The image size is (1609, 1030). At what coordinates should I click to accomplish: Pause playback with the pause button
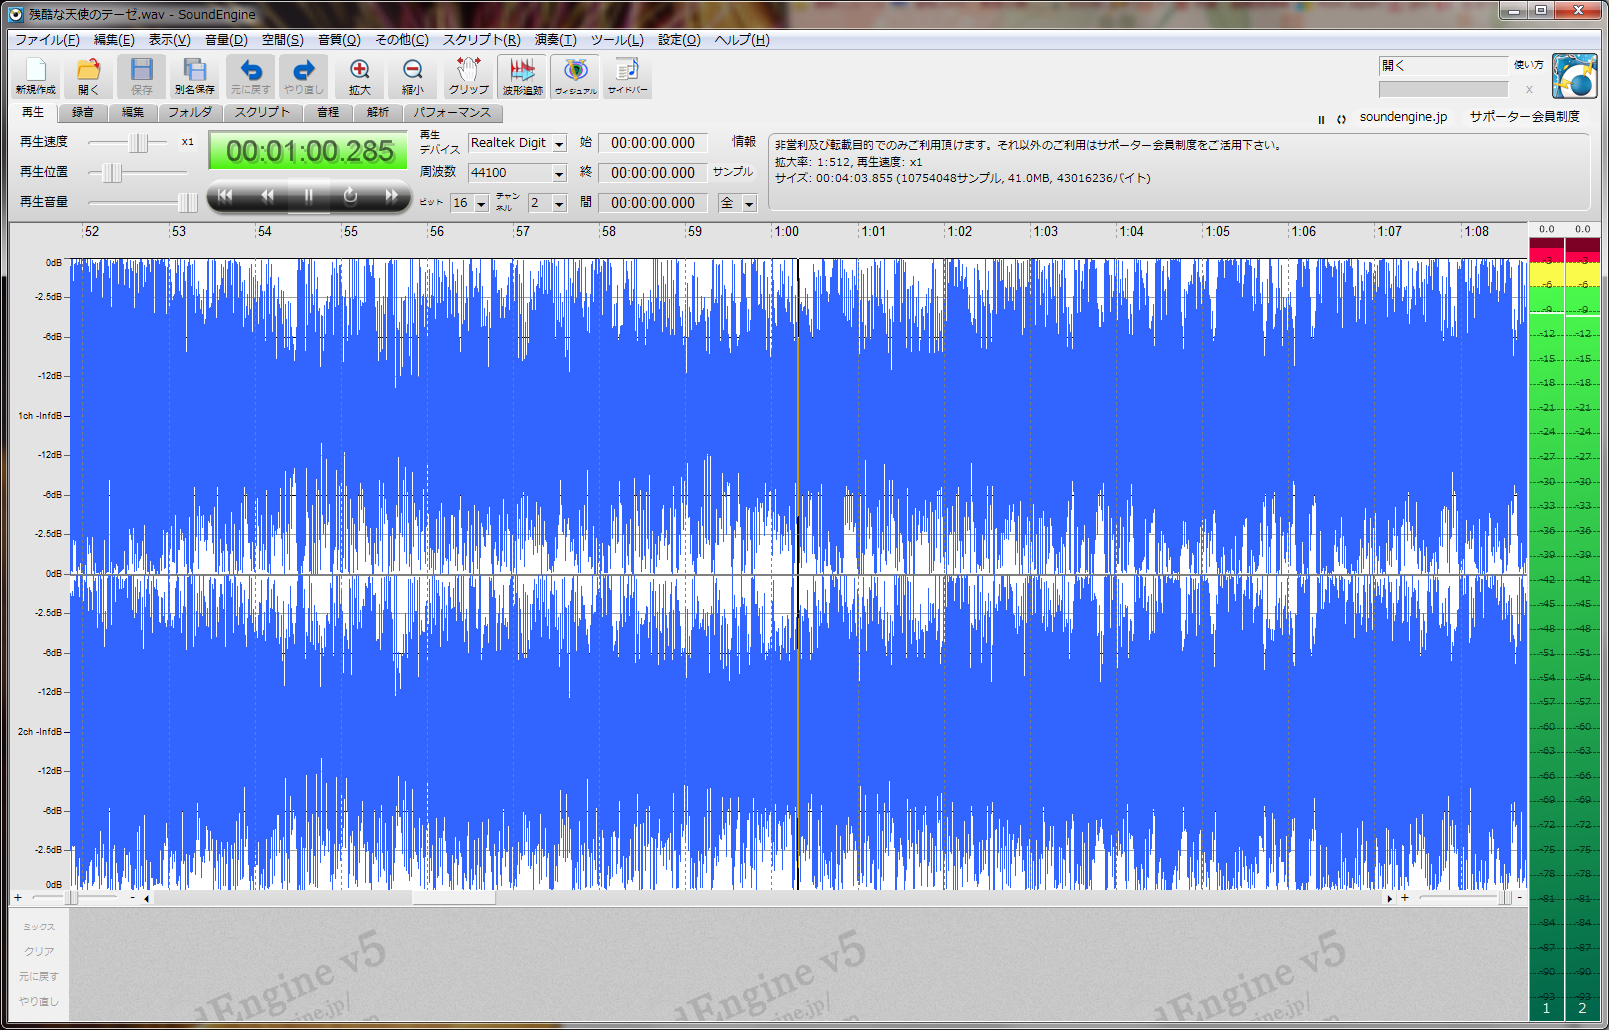click(309, 196)
